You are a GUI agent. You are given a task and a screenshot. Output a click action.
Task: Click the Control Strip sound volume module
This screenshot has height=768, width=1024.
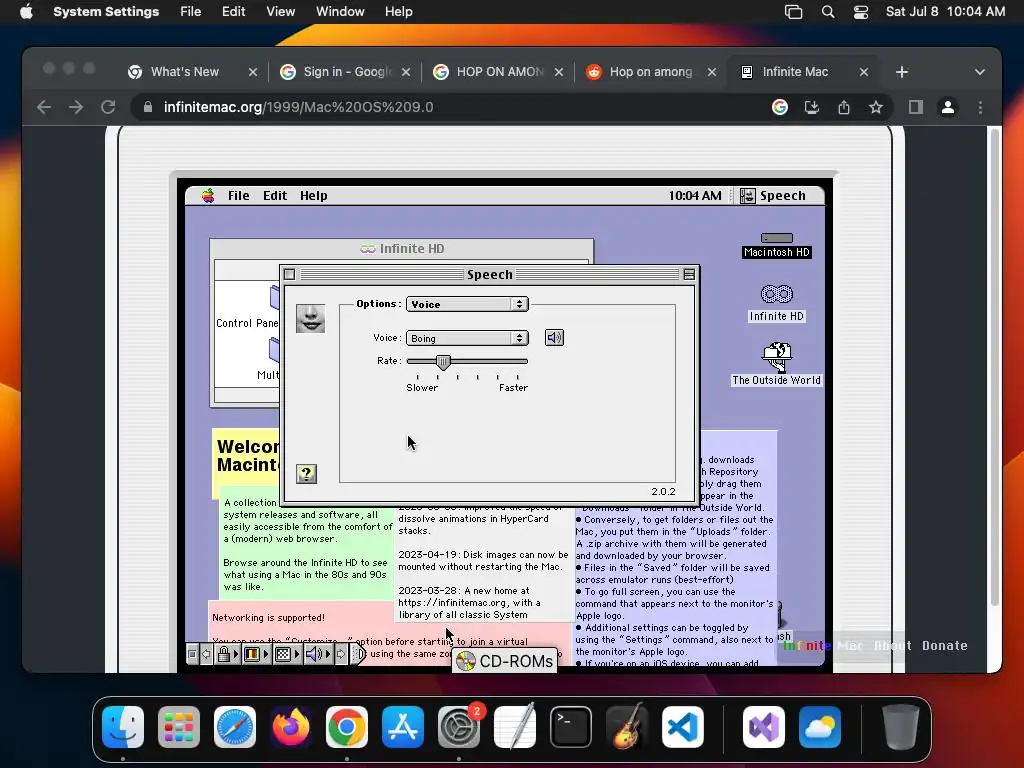(317, 654)
